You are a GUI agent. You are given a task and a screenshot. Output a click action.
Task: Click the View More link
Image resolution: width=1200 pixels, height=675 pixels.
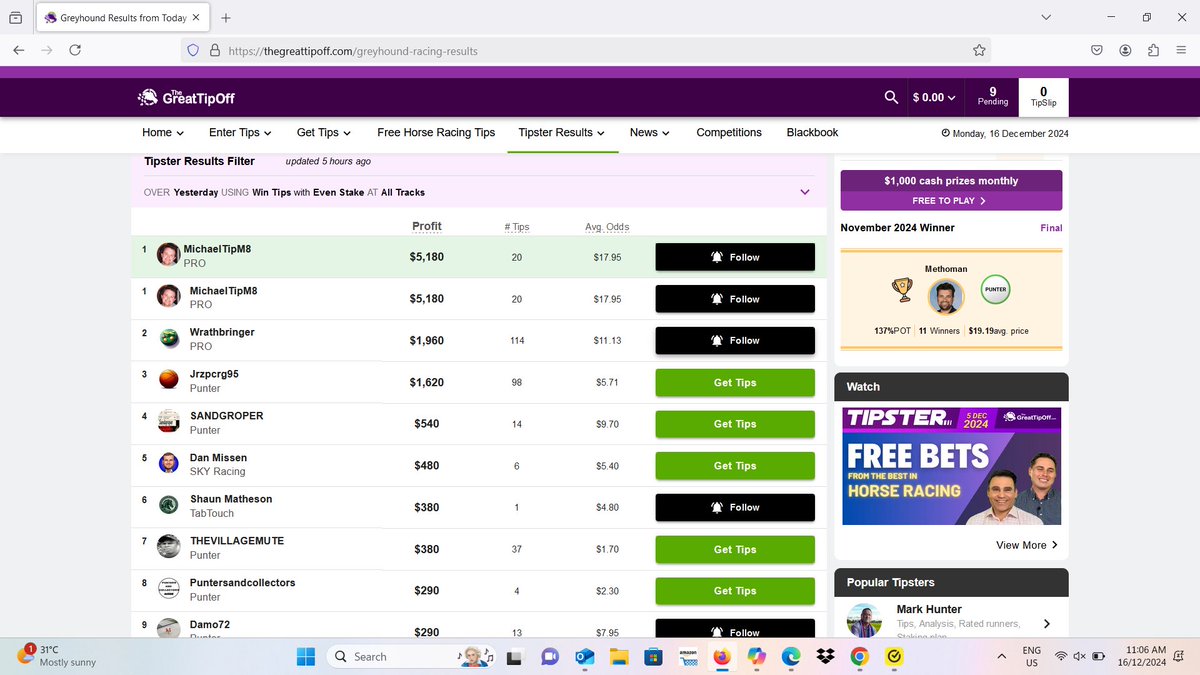click(1027, 545)
